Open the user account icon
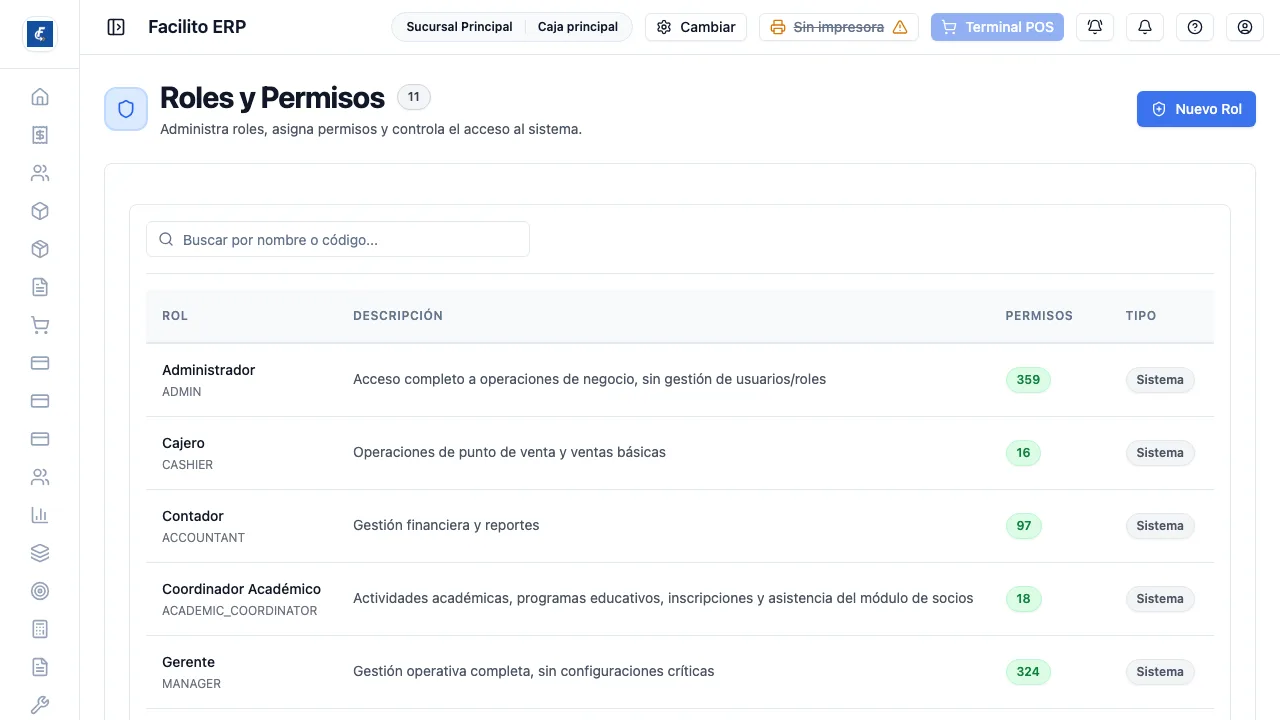1280x720 pixels. tap(1245, 27)
